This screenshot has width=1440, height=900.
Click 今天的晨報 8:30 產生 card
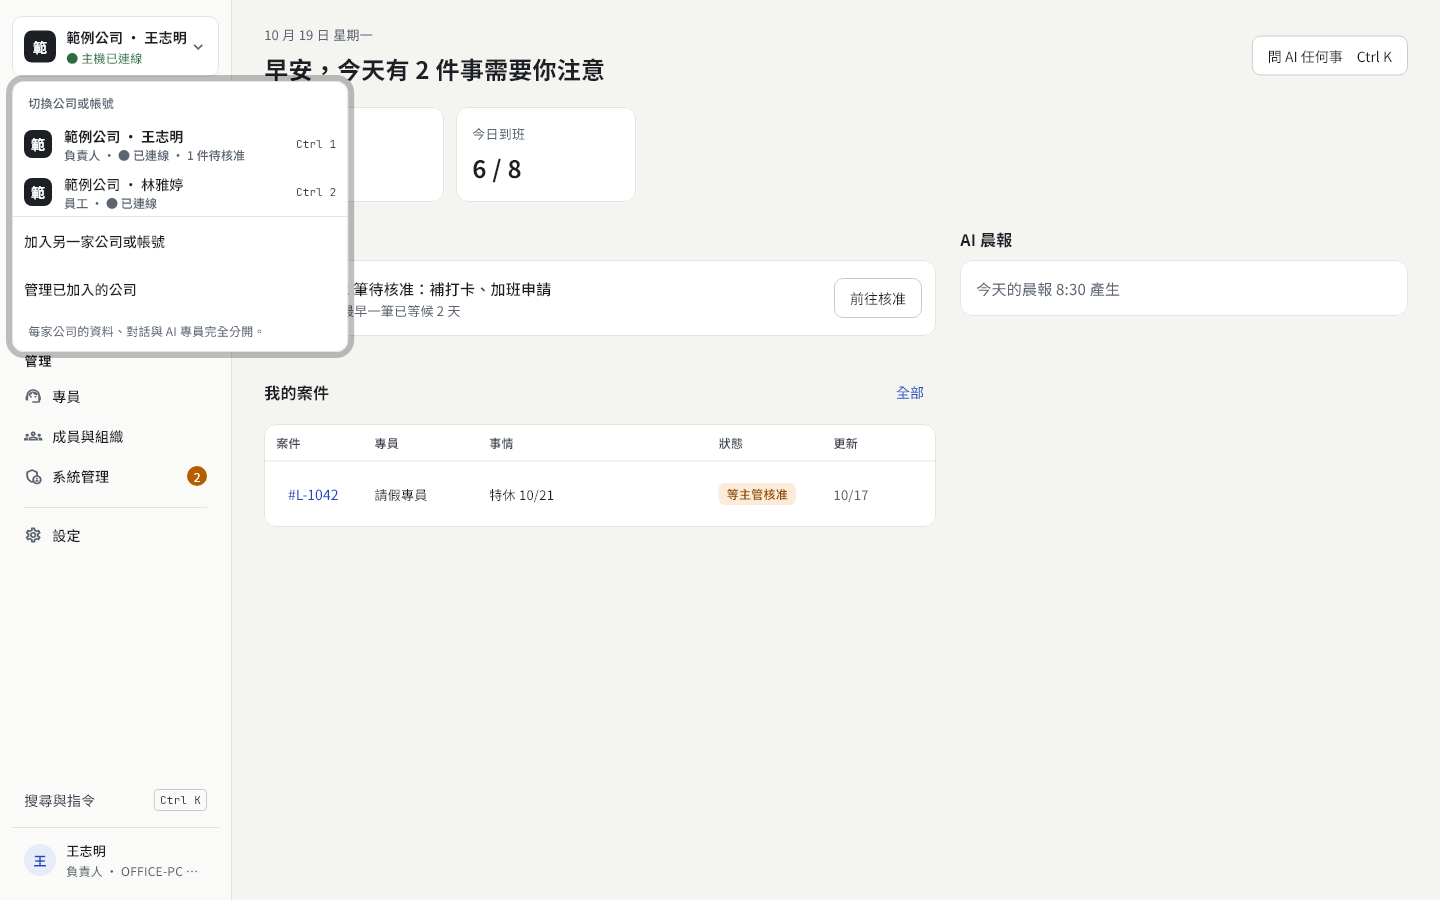[x=1184, y=289]
